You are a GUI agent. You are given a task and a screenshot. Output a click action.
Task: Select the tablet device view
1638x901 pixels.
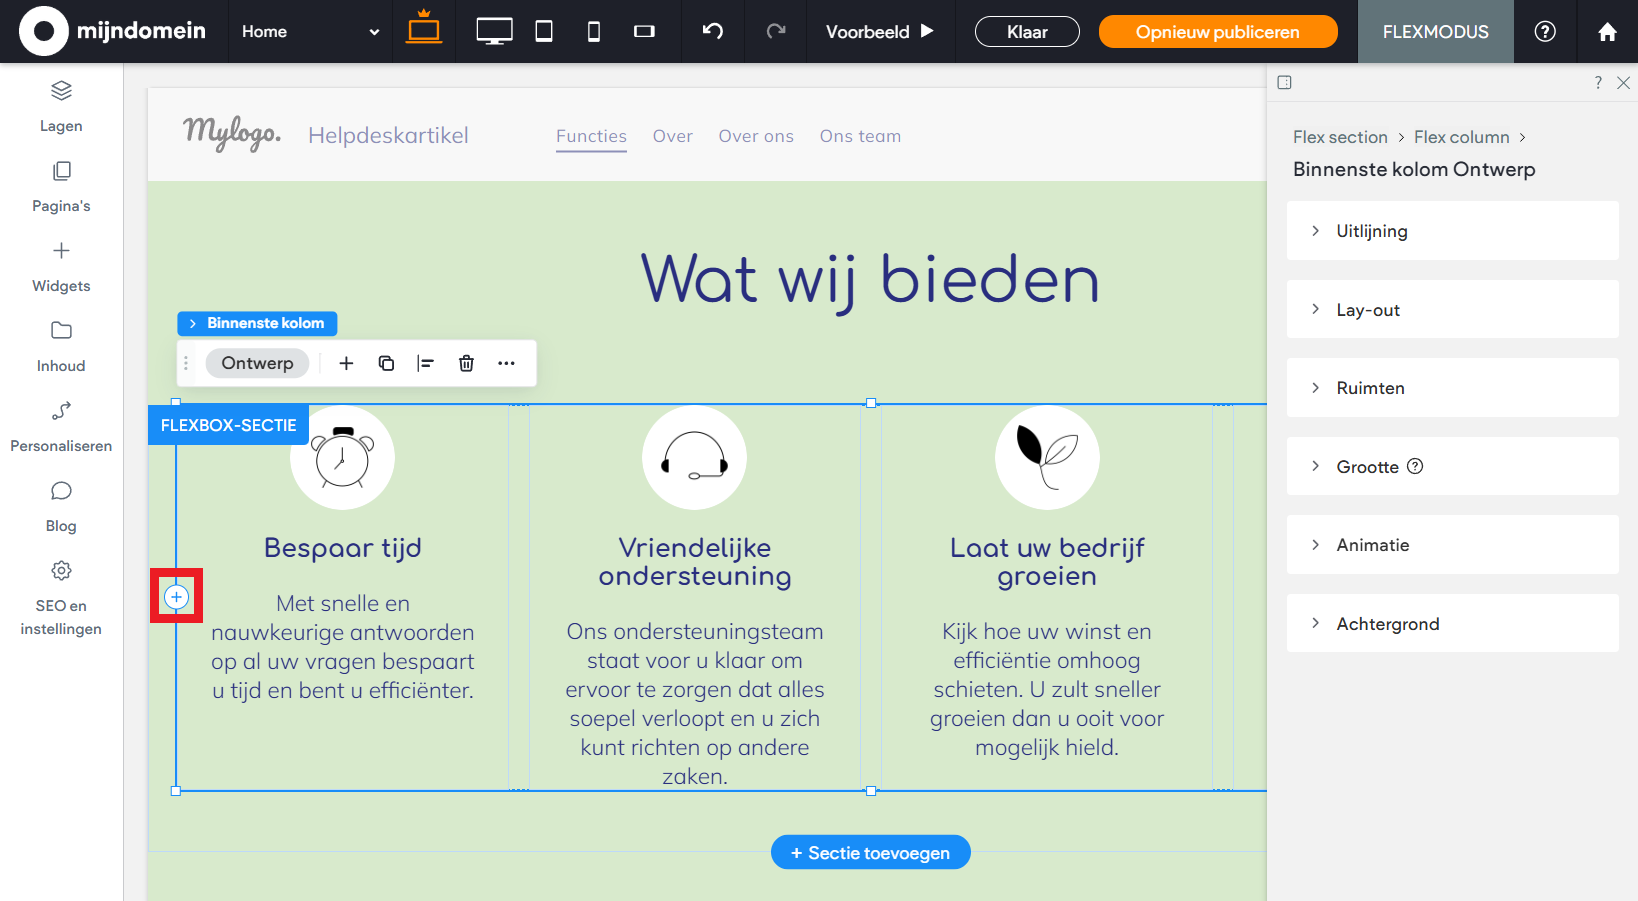[543, 31]
